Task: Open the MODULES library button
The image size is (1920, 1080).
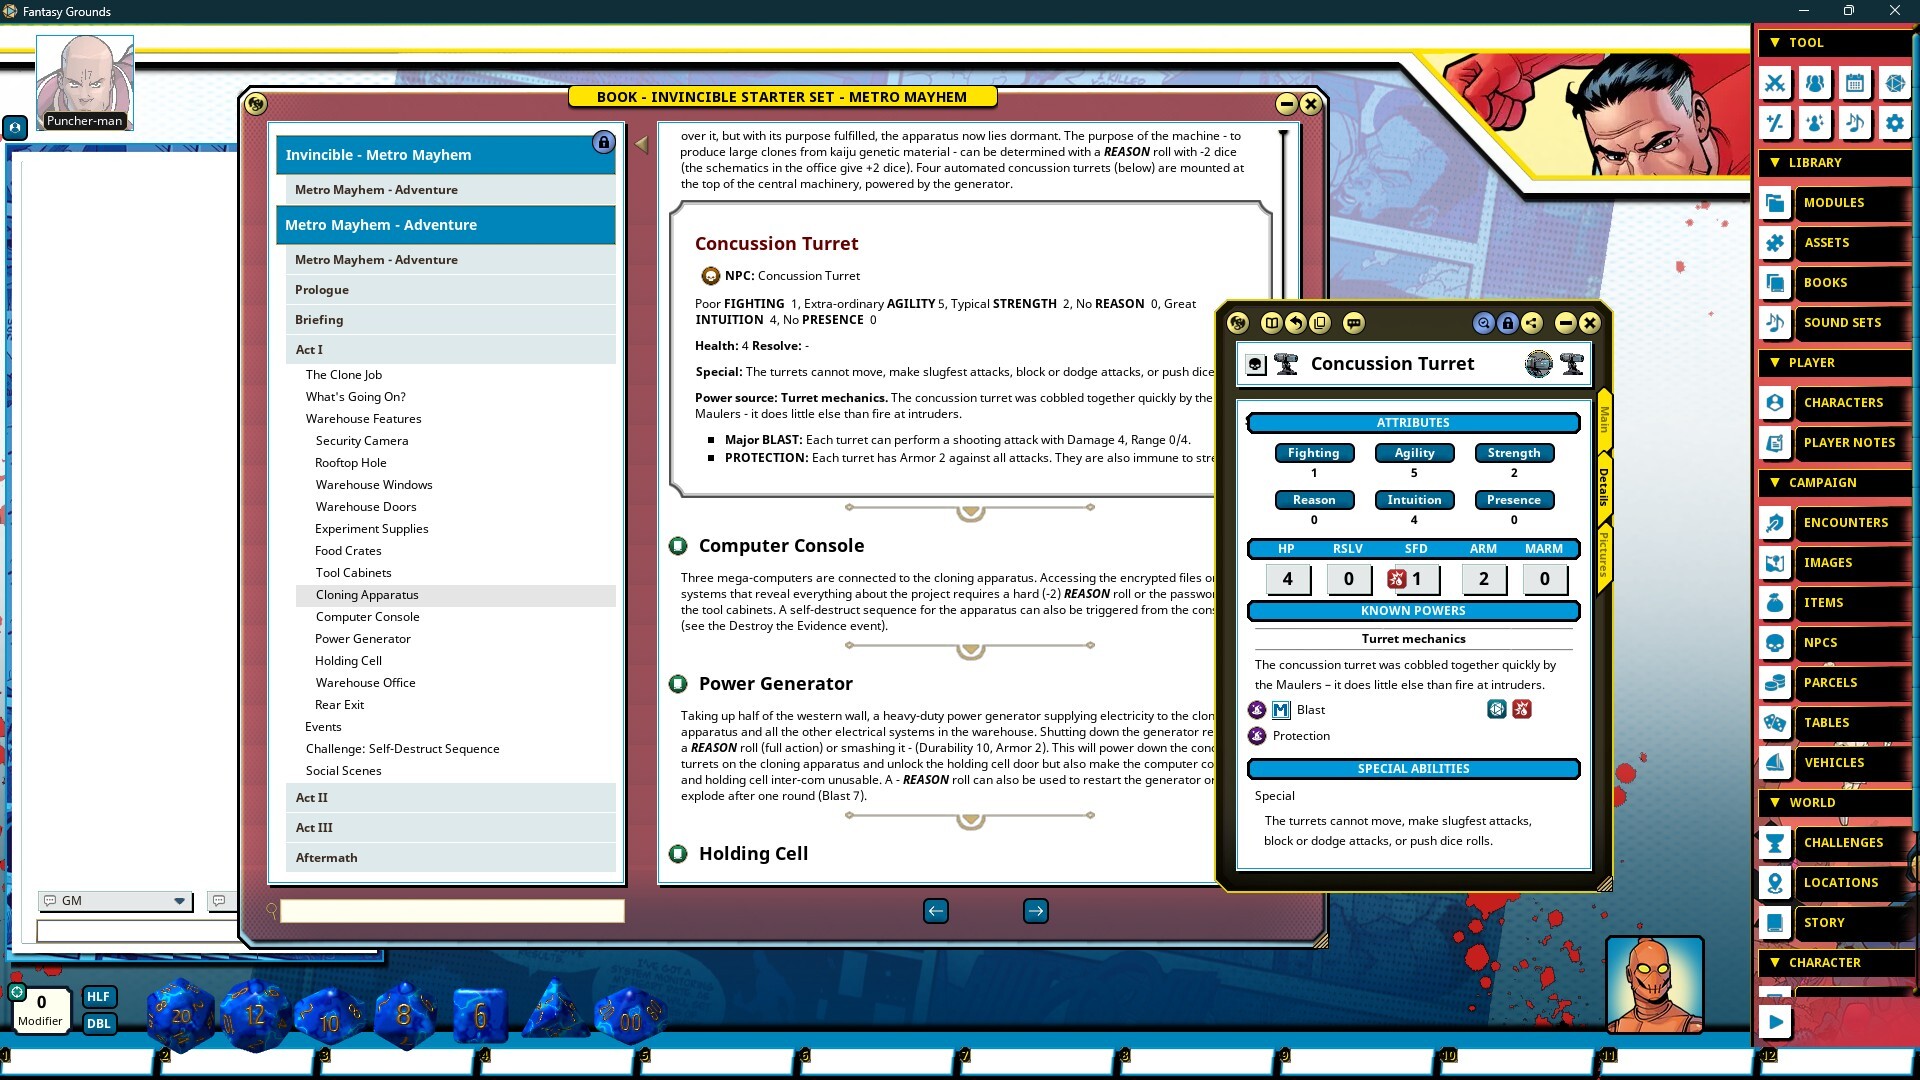Action: (x=1836, y=203)
